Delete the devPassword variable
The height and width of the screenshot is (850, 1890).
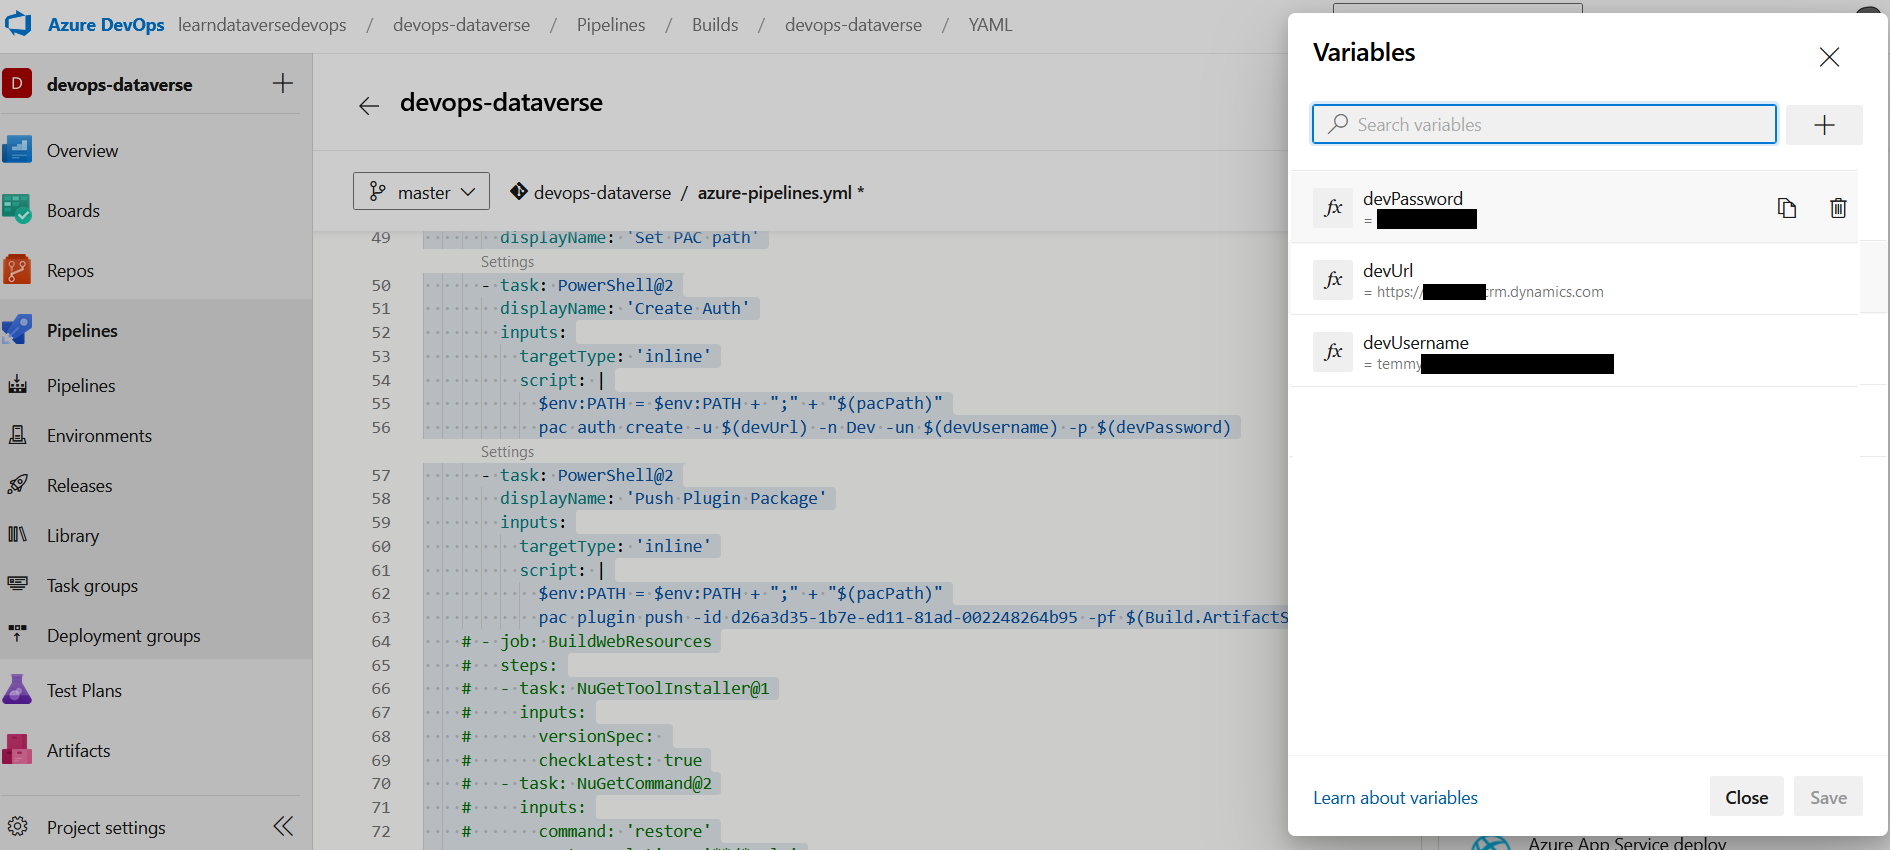tap(1838, 208)
